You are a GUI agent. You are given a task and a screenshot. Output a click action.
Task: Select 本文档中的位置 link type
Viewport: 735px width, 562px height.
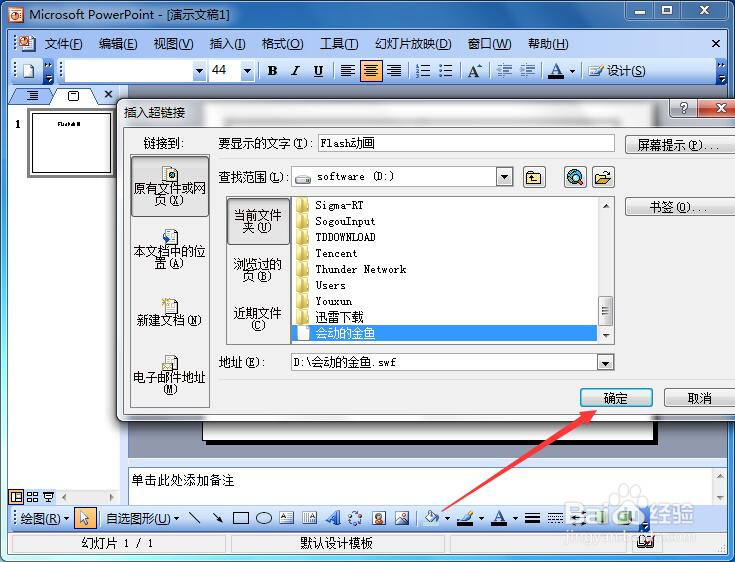(170, 249)
